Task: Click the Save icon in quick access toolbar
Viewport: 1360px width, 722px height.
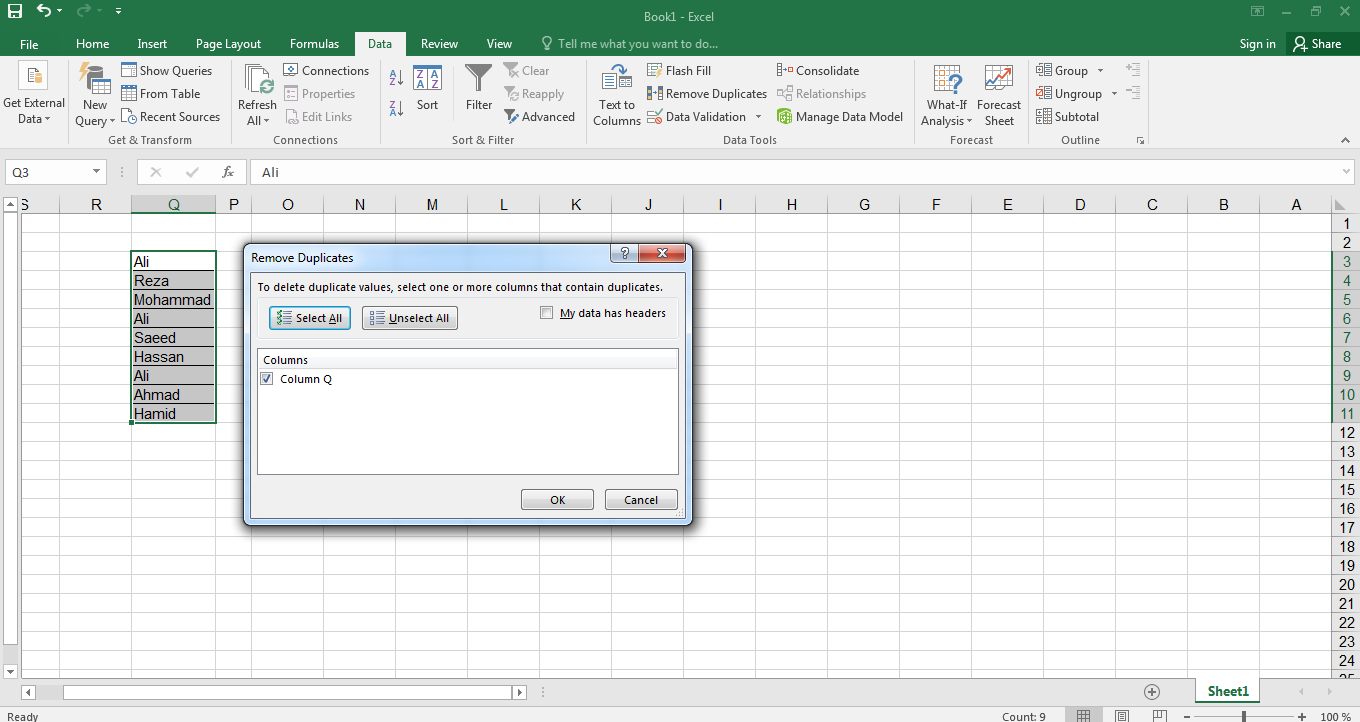Action: click(15, 11)
